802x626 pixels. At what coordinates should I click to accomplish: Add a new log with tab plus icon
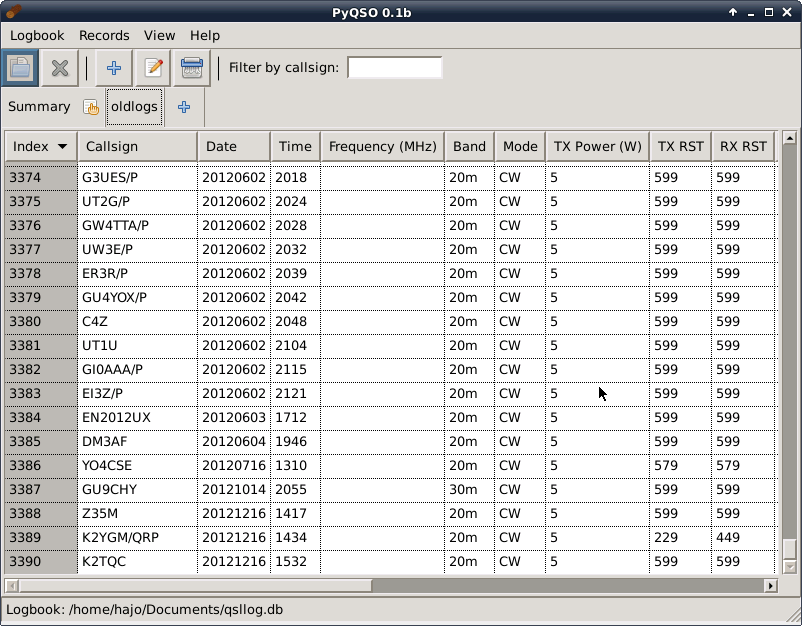tap(184, 107)
